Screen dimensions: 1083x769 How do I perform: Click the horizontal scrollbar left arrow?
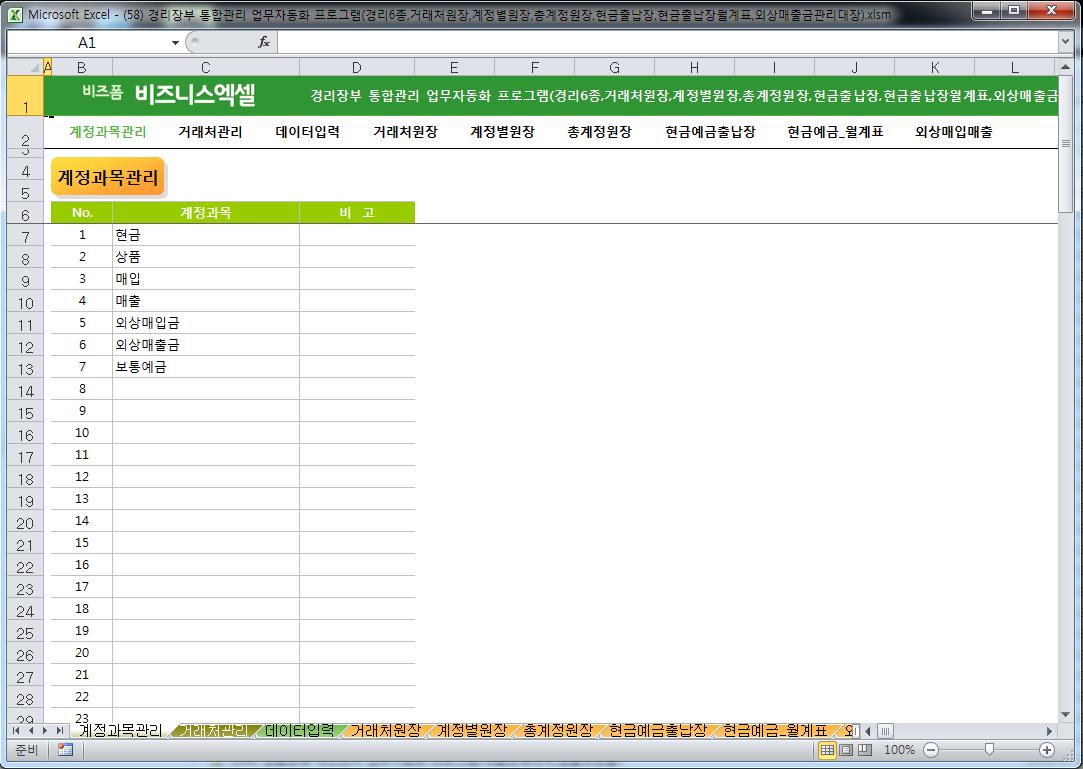[x=868, y=730]
